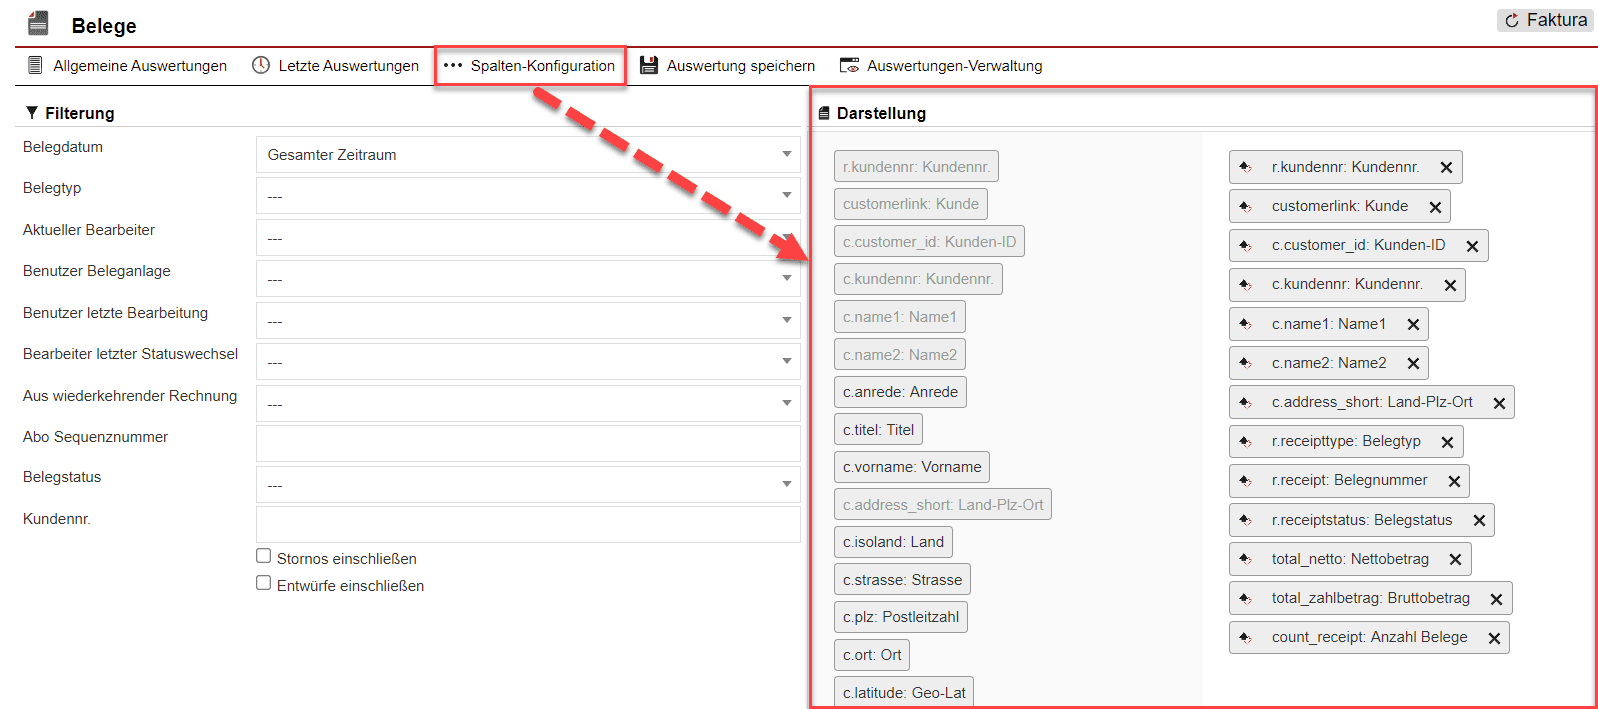Open the Spalten-Konfiguration menu item
Image resolution: width=1598 pixels, height=709 pixels.
click(531, 66)
